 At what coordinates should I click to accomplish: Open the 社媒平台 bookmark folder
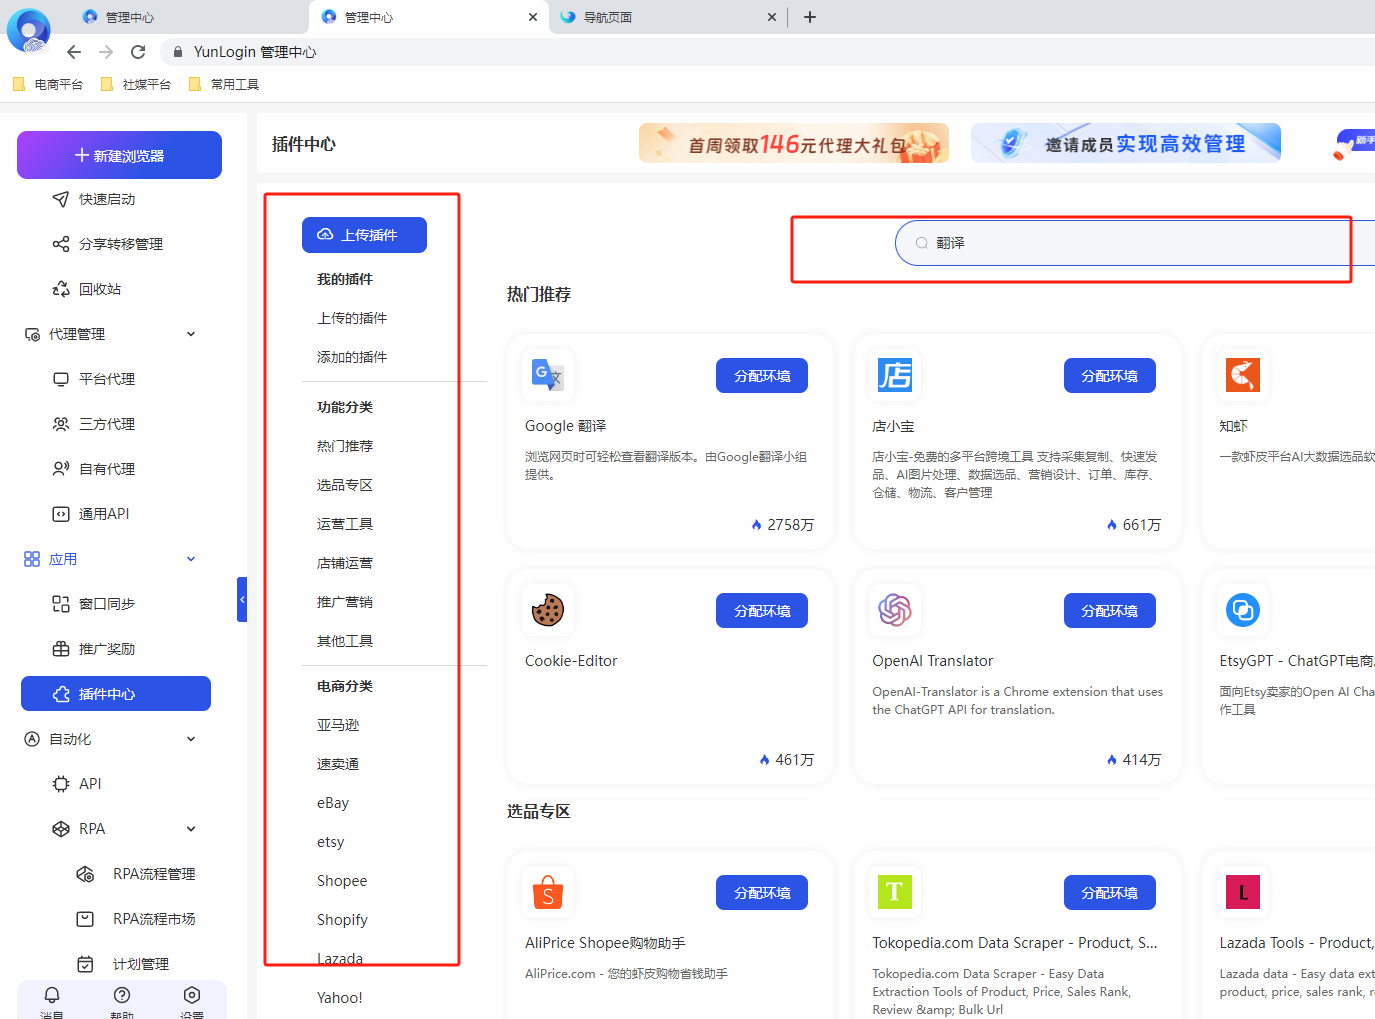(136, 85)
